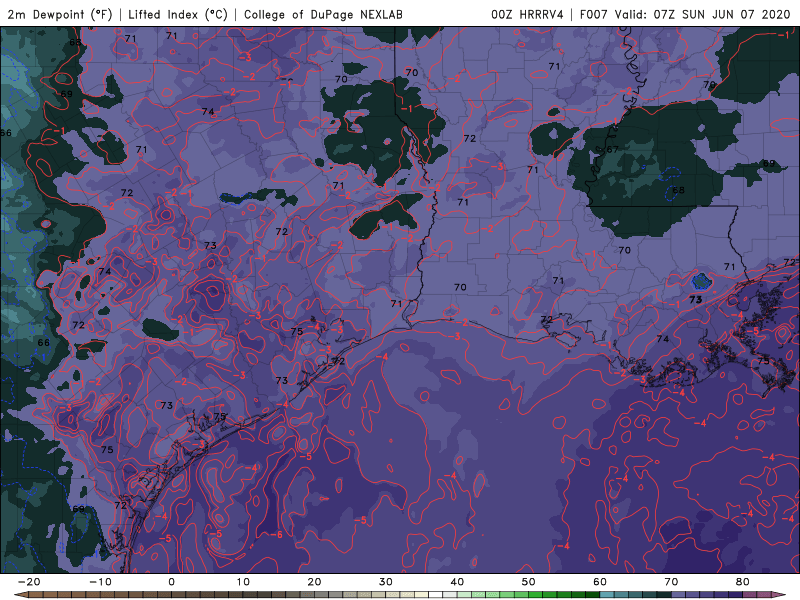Click the 70 tick label on colorbar
The width and height of the screenshot is (800, 600).
coord(671,582)
